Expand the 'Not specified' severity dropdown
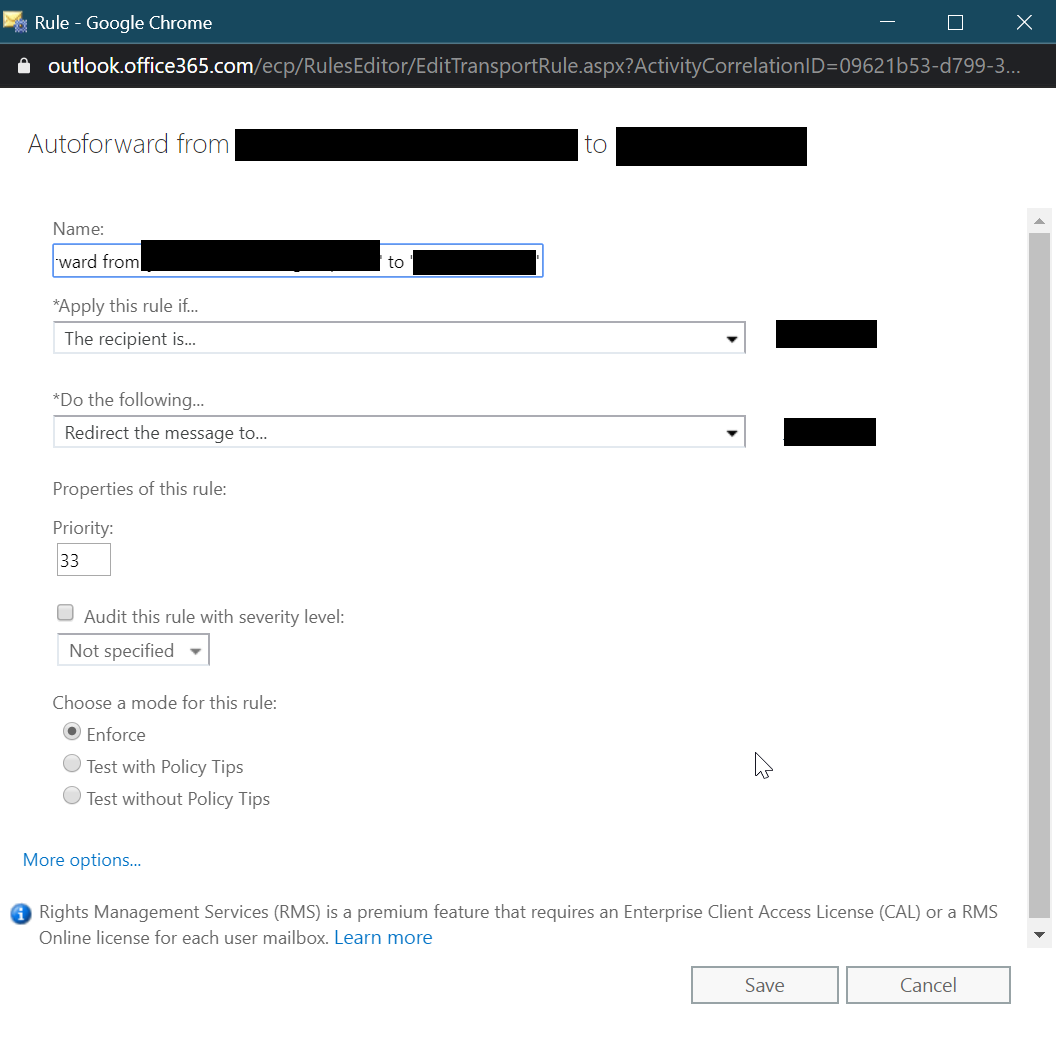This screenshot has width=1056, height=1045. click(192, 649)
